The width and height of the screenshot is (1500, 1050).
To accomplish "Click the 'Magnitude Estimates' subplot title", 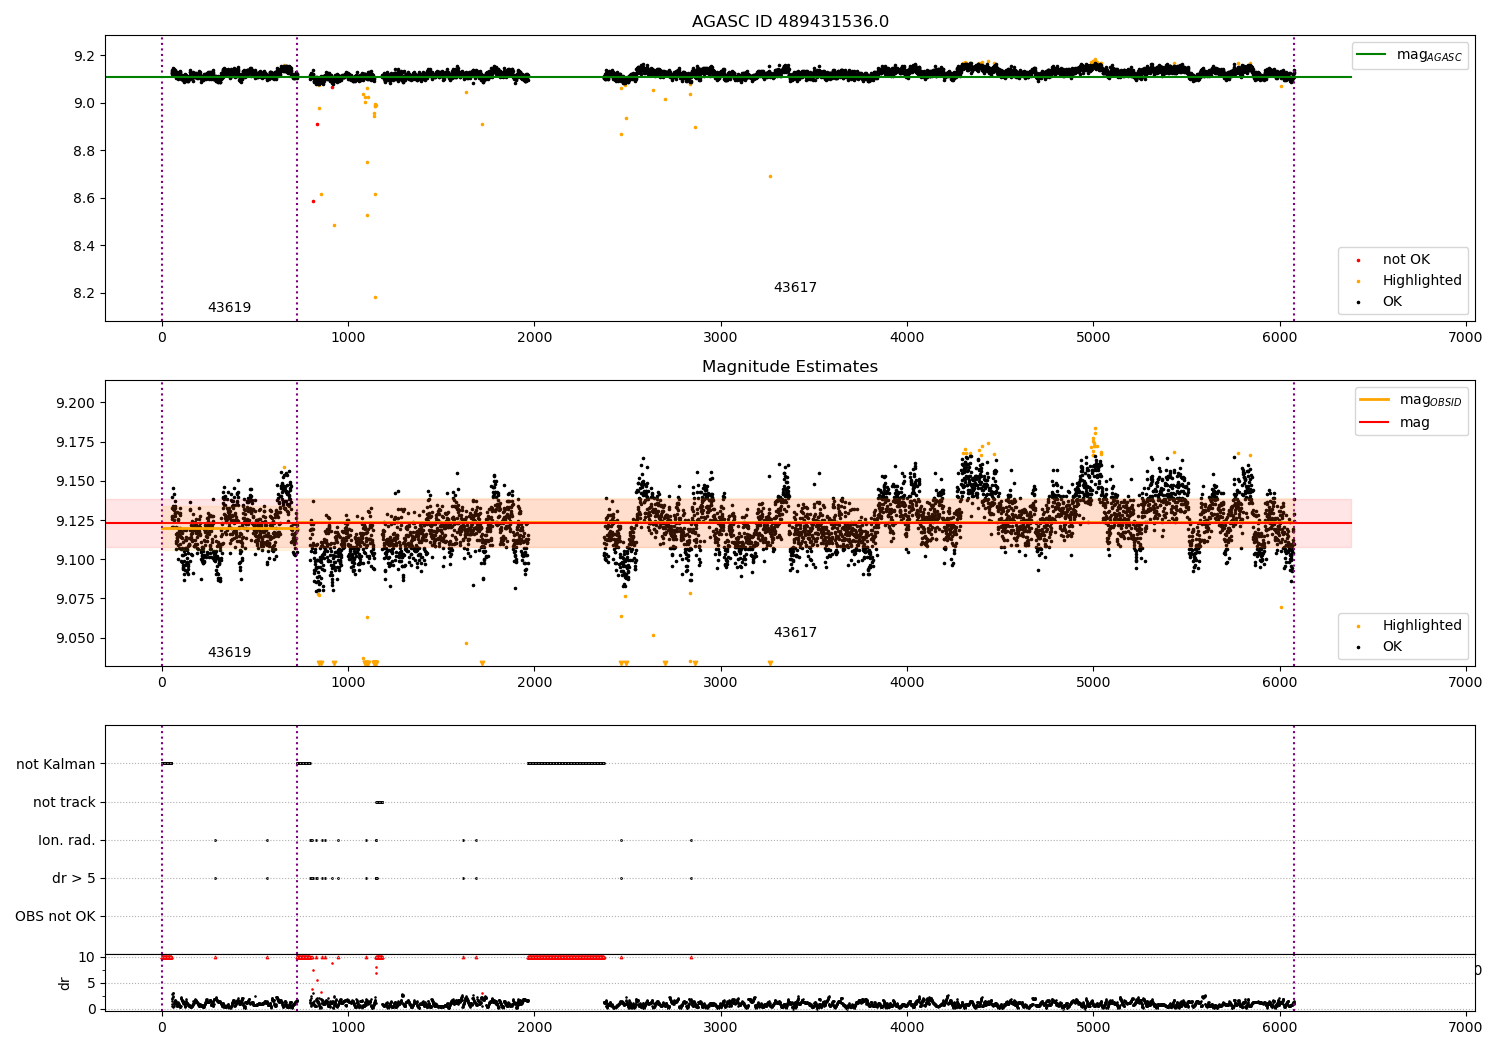I will pyautogui.click(x=790, y=367).
